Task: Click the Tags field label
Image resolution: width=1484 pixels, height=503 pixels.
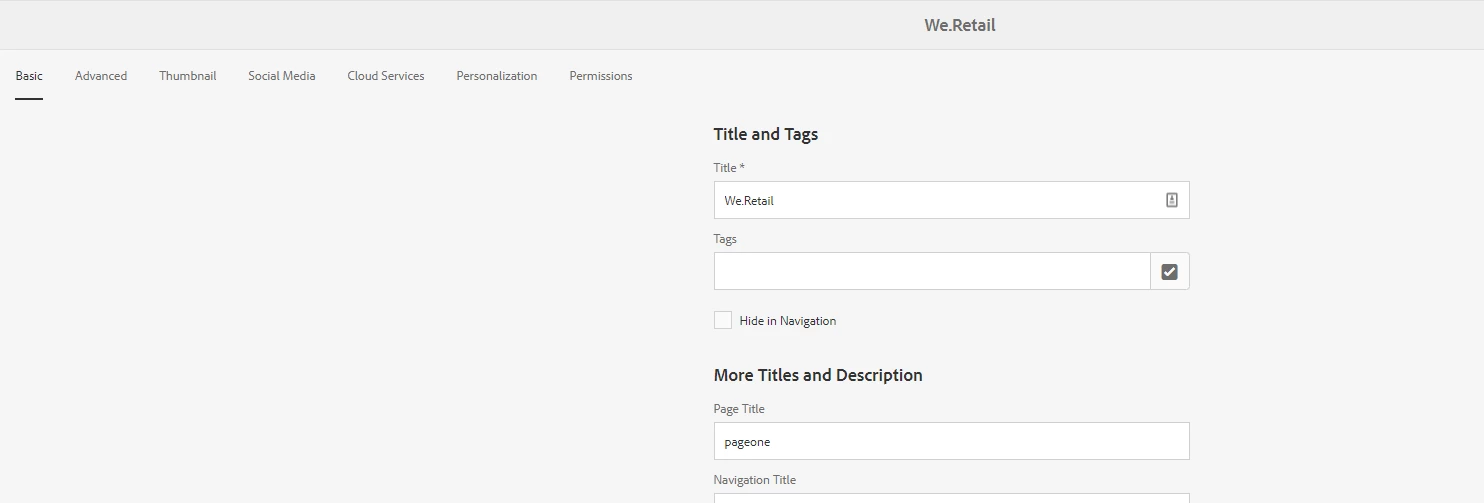Action: (x=725, y=239)
